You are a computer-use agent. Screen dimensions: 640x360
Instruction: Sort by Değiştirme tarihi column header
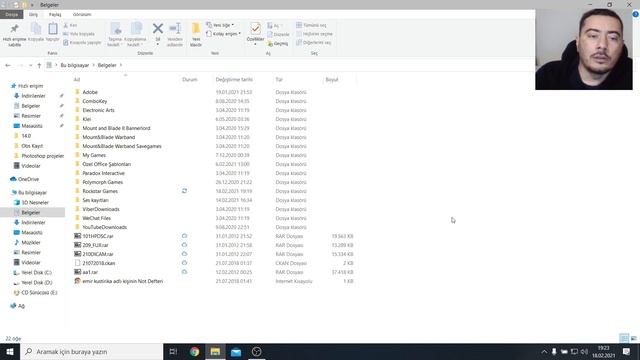[x=234, y=80]
